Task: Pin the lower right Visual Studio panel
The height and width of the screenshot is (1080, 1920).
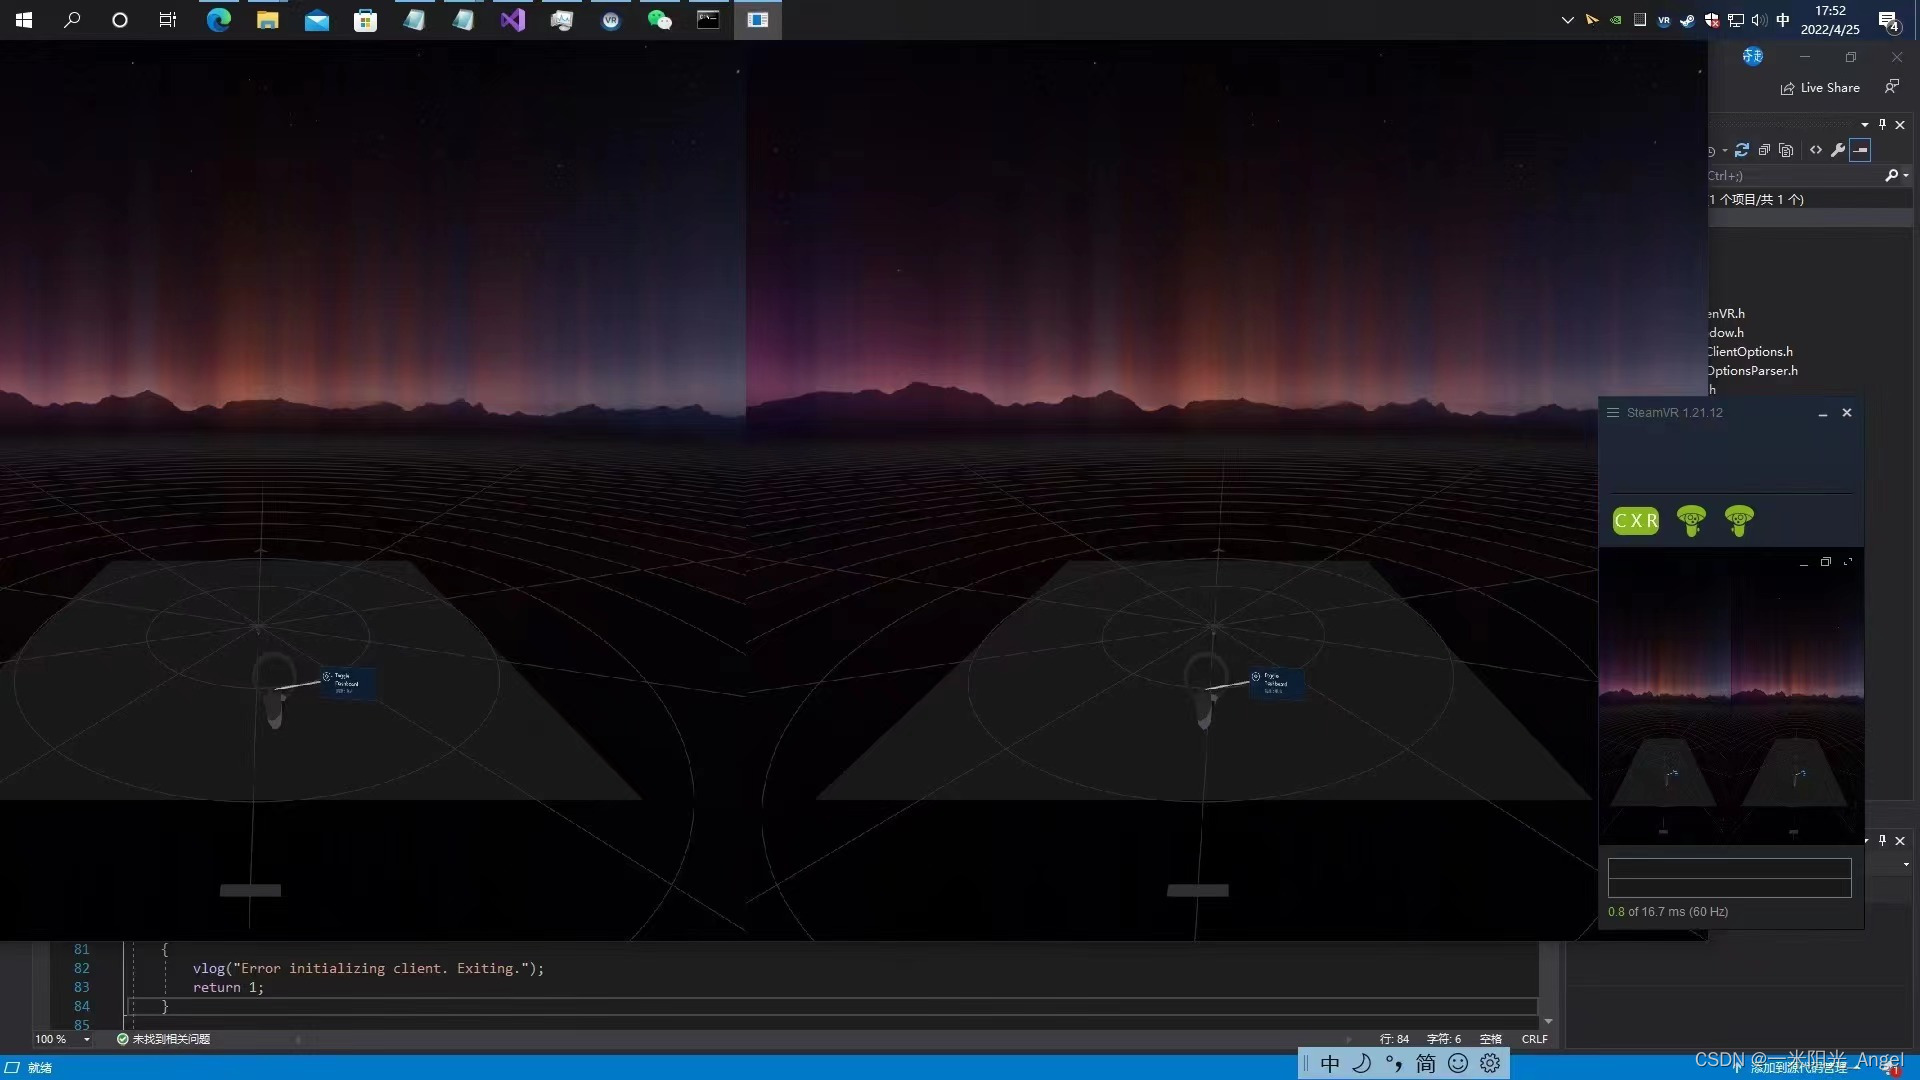Action: (1882, 841)
